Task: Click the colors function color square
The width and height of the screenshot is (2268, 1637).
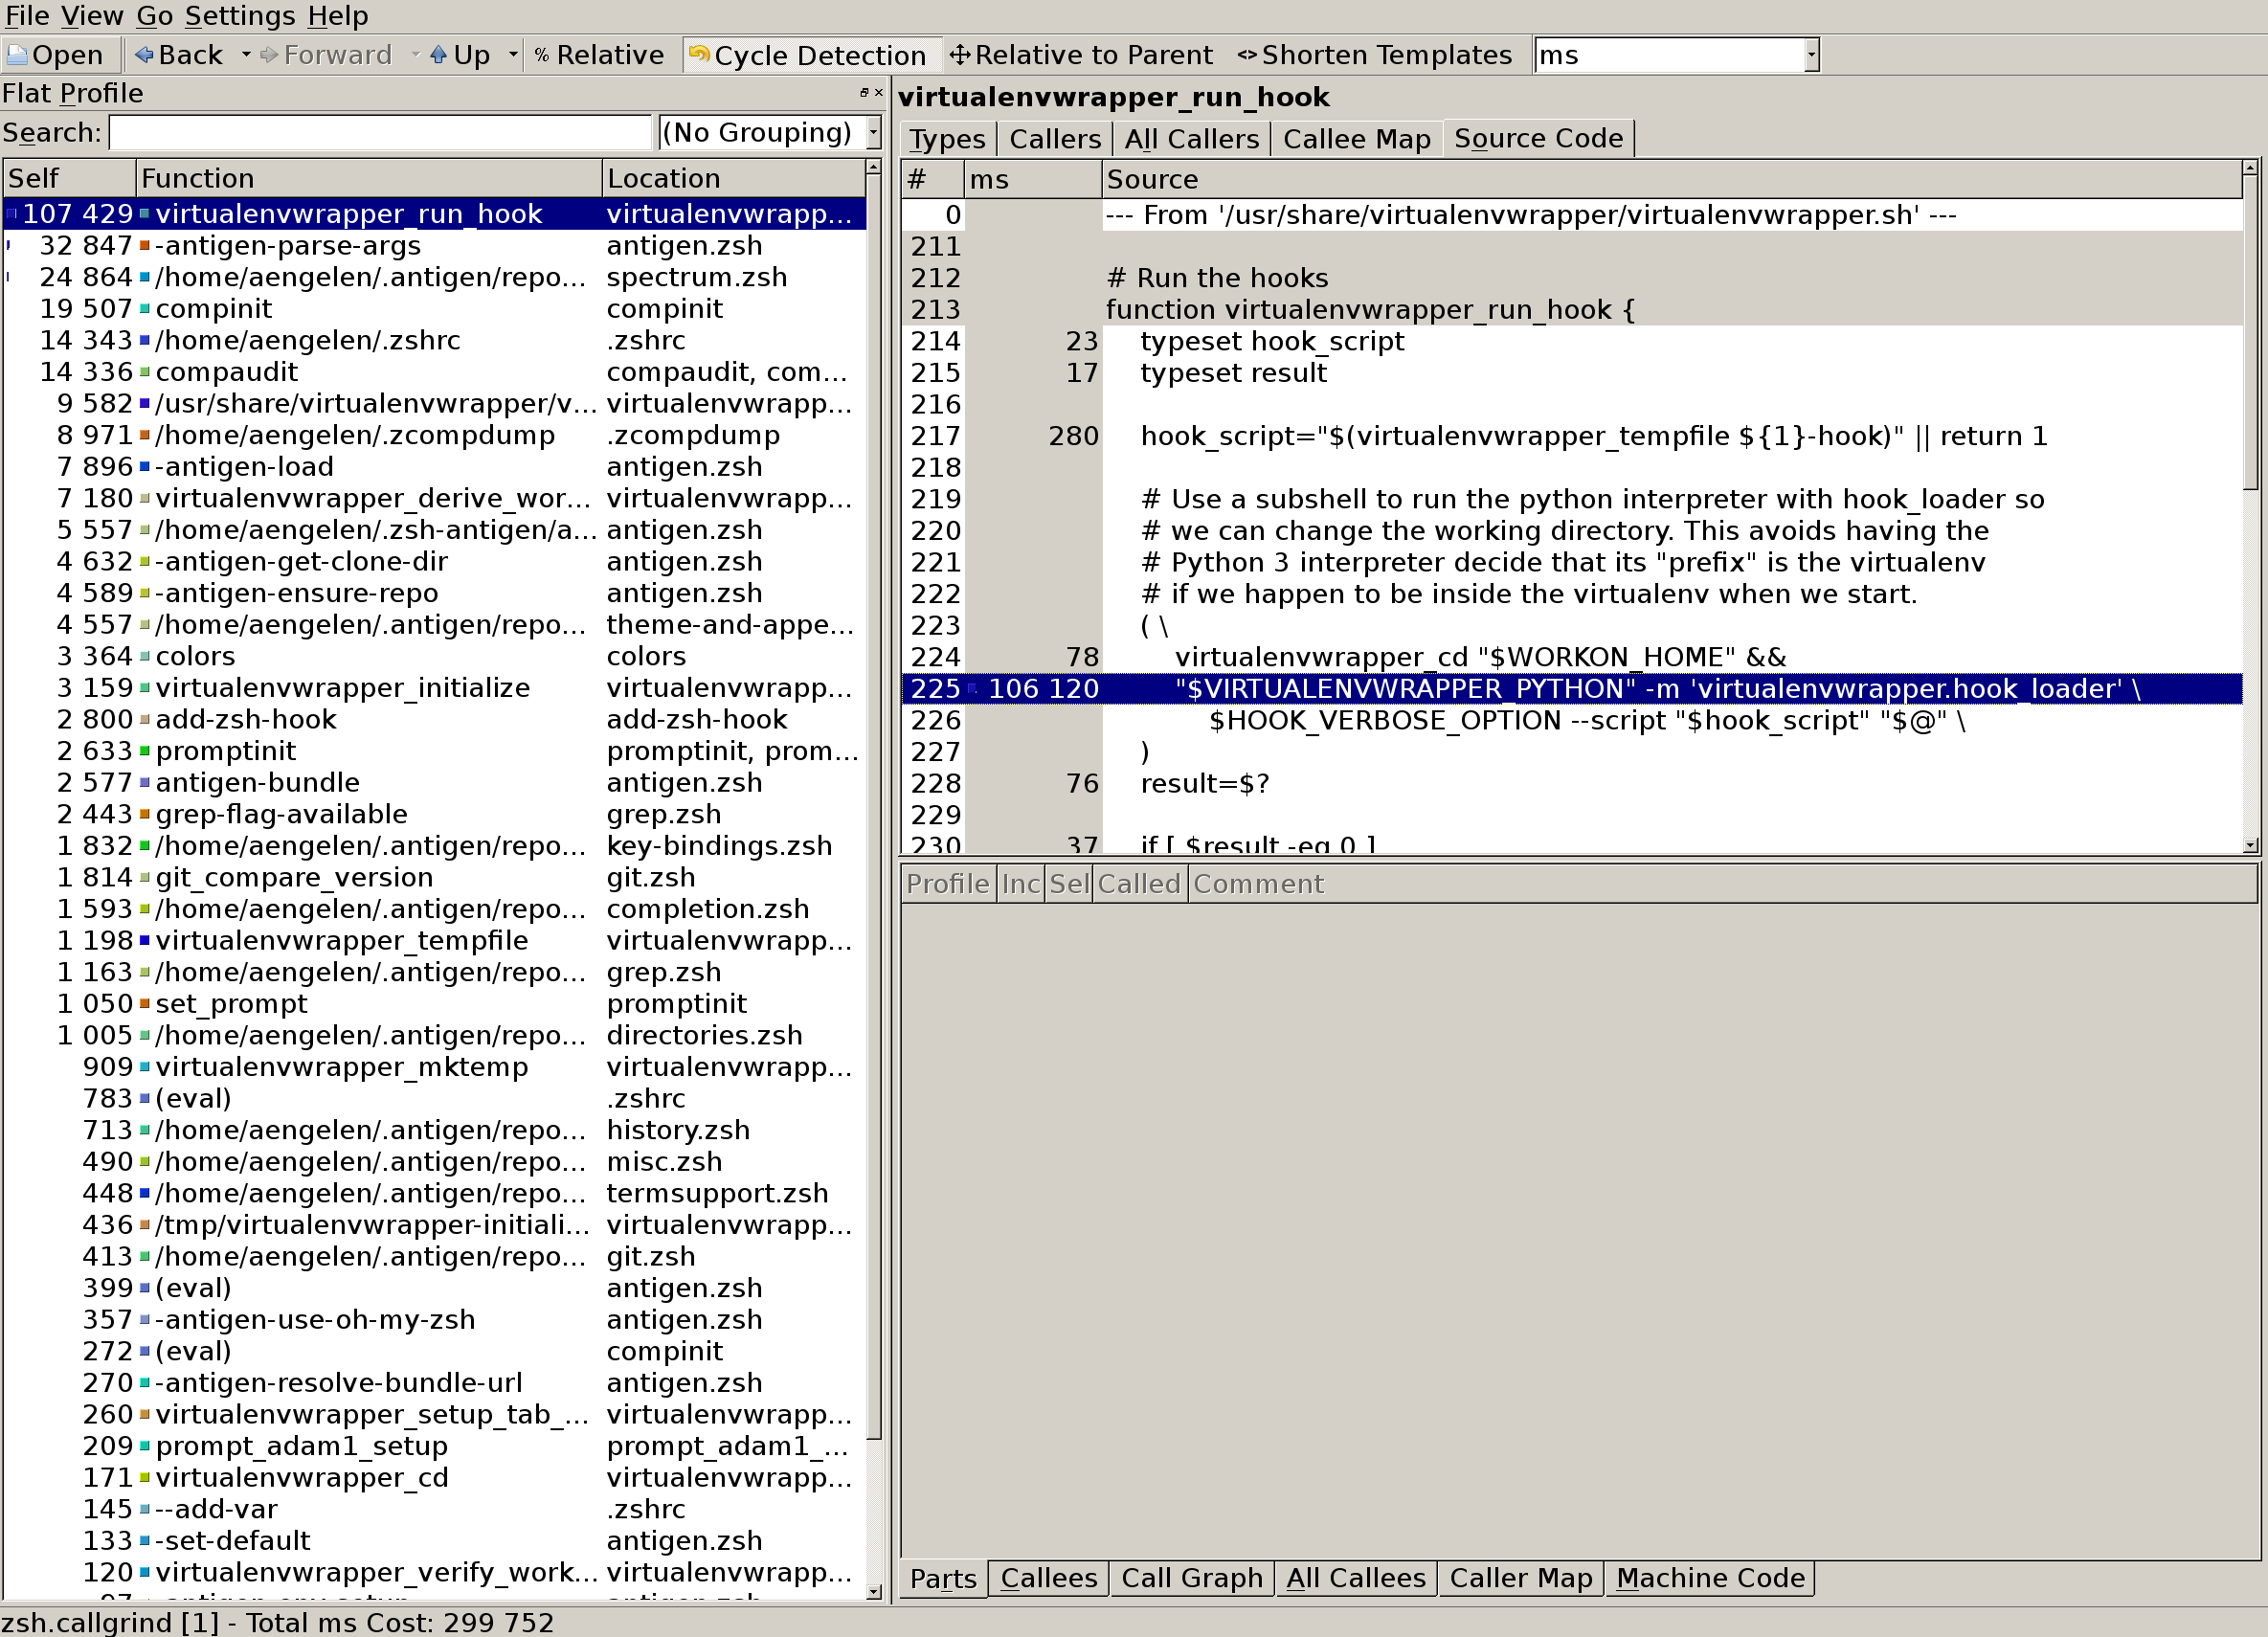Action: [145, 656]
